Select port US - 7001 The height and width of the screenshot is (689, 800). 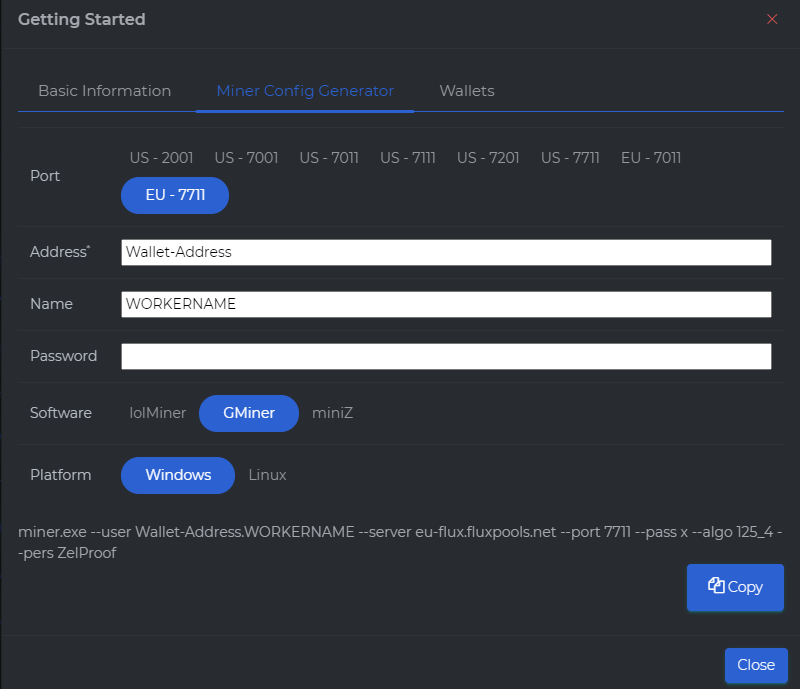[246, 158]
